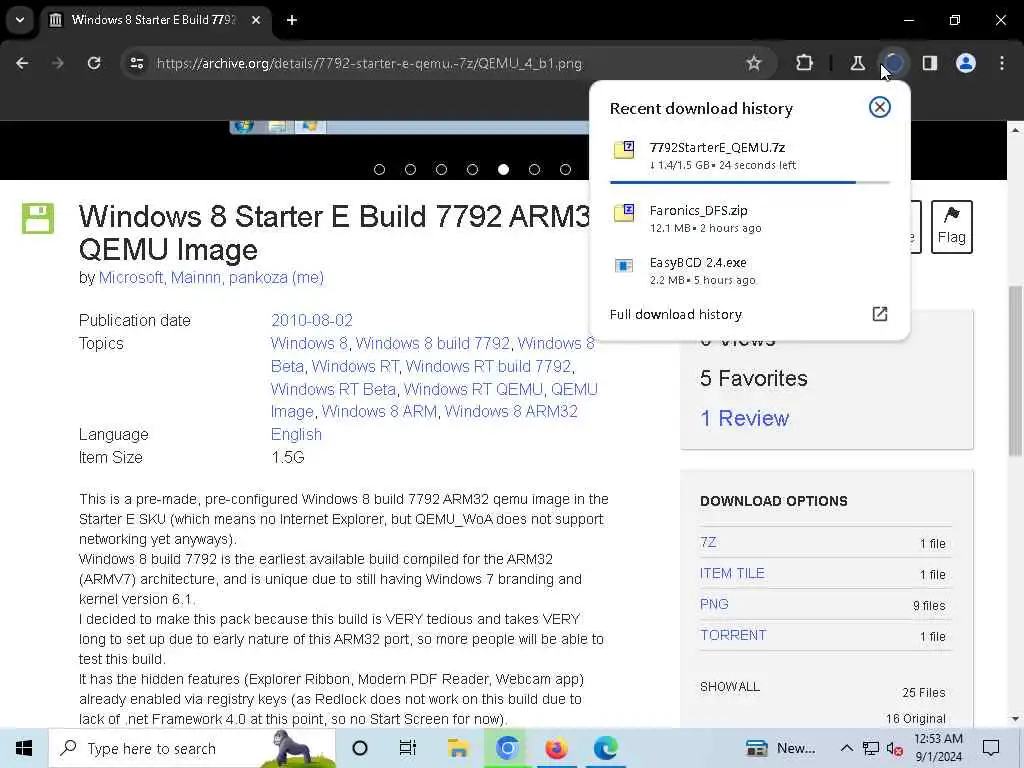Viewport: 1024px width, 768px height.
Task: Open a new browser tab
Action: (x=292, y=20)
